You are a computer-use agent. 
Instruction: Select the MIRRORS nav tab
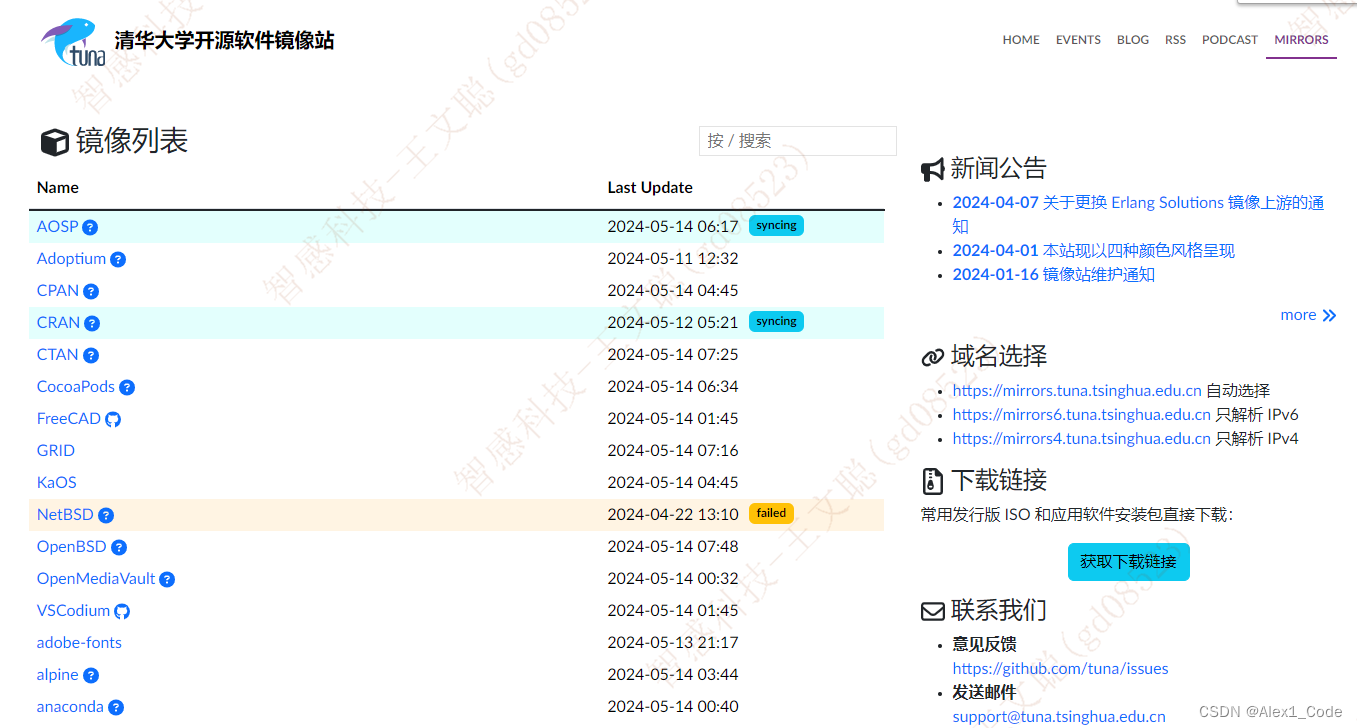pyautogui.click(x=1301, y=40)
